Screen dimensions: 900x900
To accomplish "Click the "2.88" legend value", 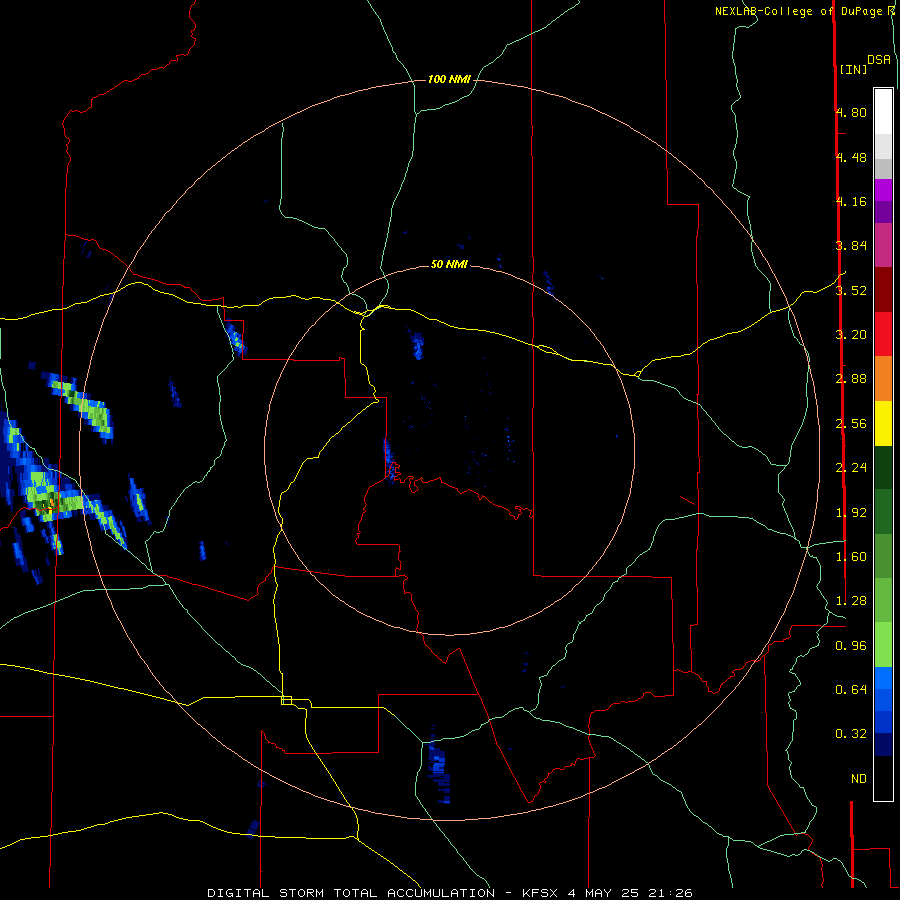I will click(x=851, y=379).
